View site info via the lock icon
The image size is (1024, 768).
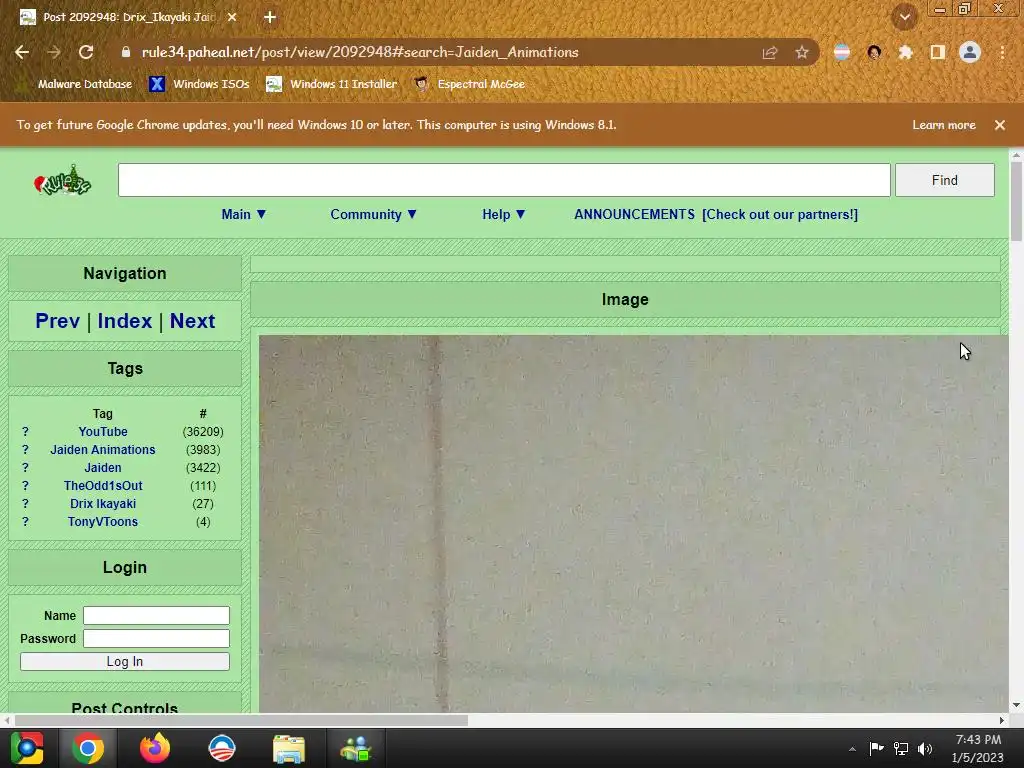tap(126, 52)
